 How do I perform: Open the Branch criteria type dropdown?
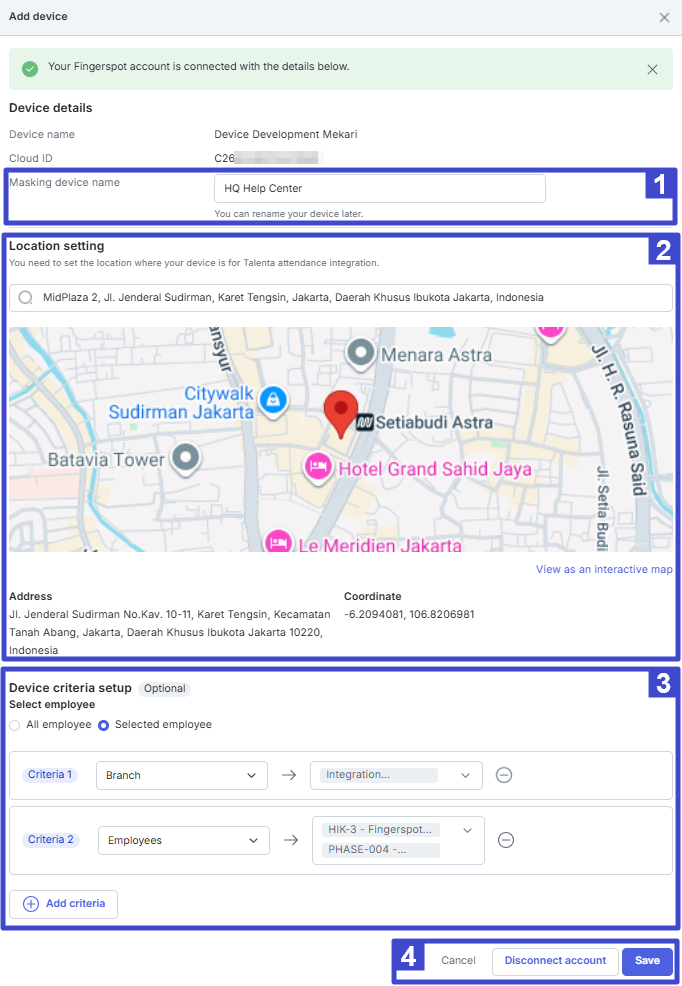182,775
